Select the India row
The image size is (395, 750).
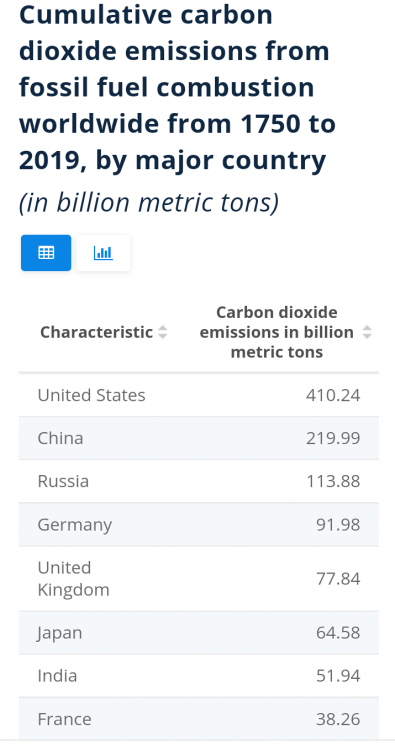point(199,676)
